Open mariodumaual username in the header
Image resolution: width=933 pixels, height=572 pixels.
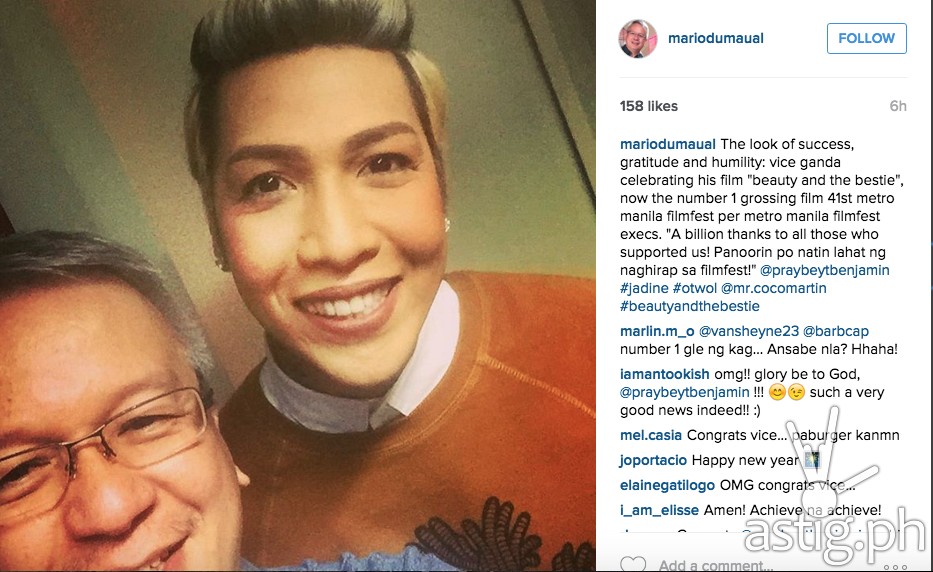pos(716,38)
